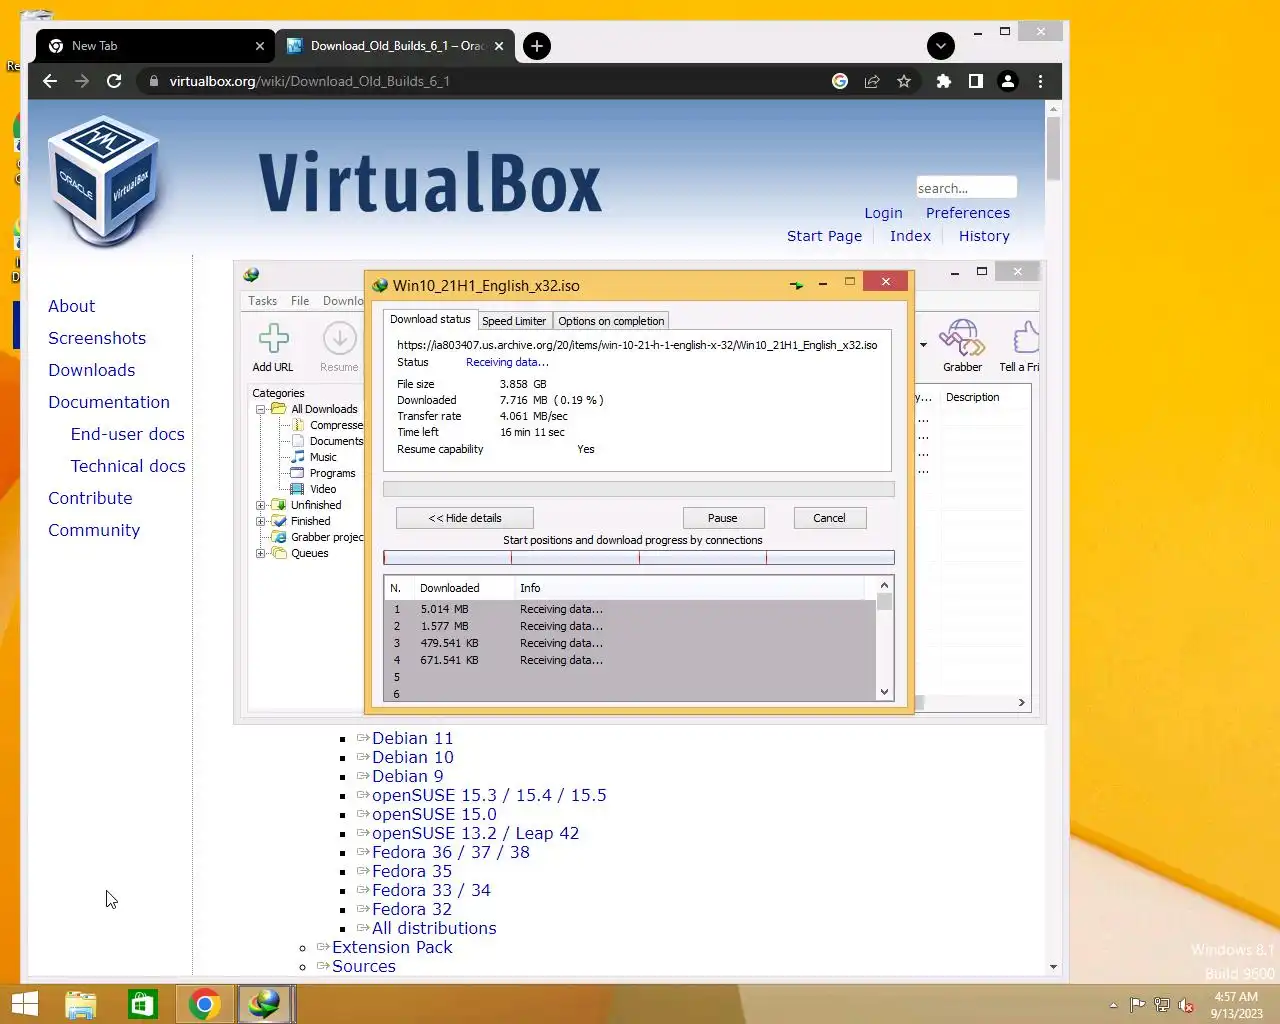Open File Explorer from taskbar
This screenshot has height=1024, width=1280.
pyautogui.click(x=81, y=1004)
